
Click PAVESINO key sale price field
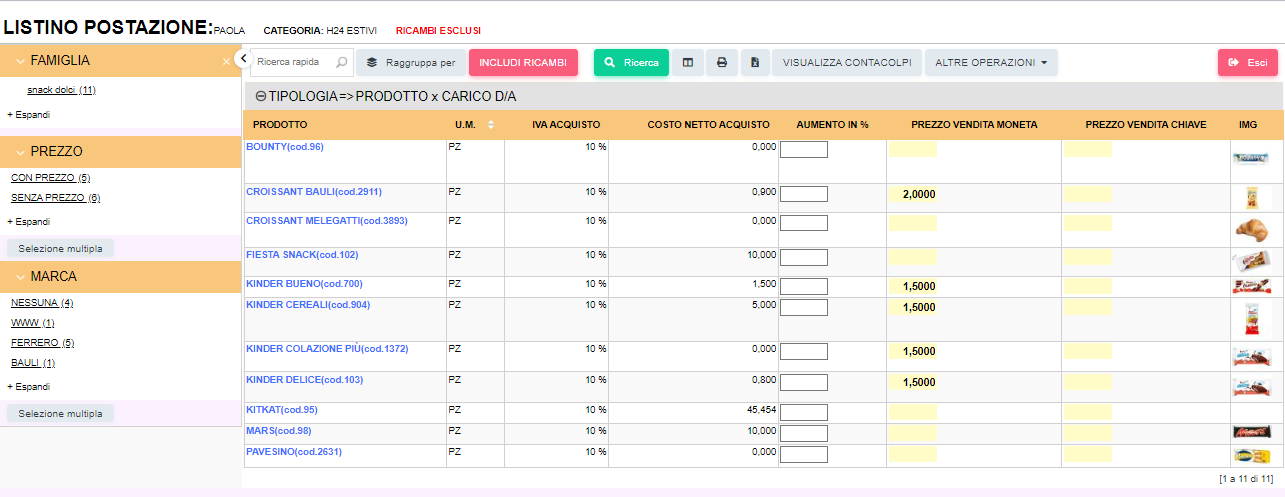[1087, 454]
